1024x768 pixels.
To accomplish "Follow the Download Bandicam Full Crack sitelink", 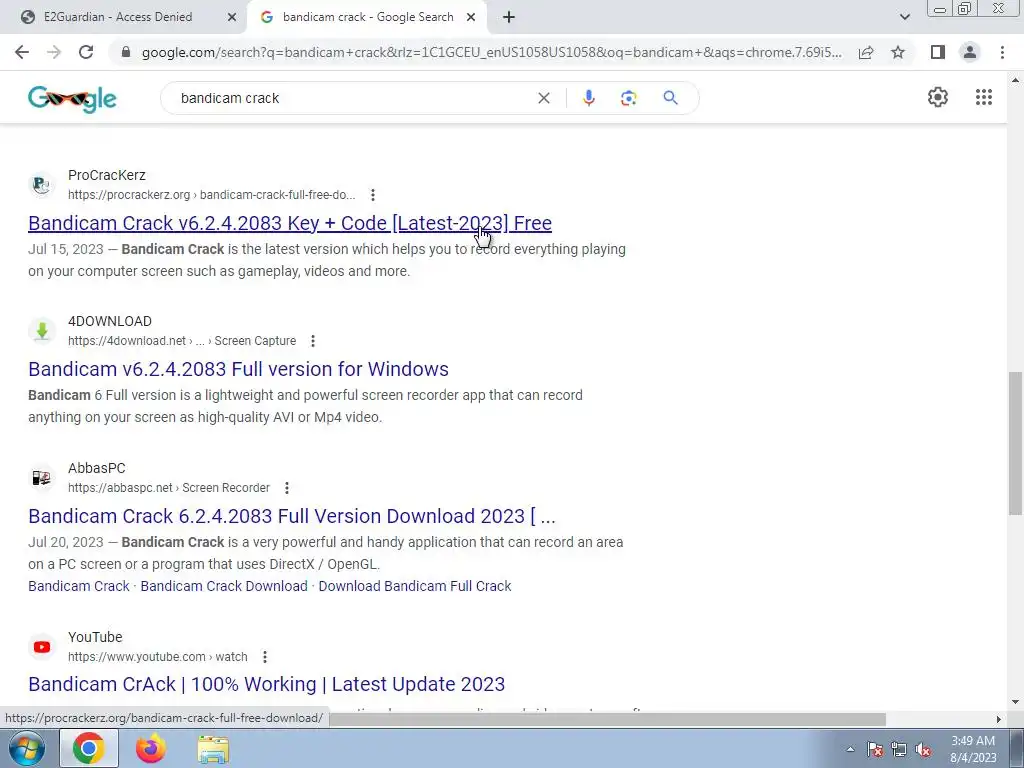I will (415, 586).
